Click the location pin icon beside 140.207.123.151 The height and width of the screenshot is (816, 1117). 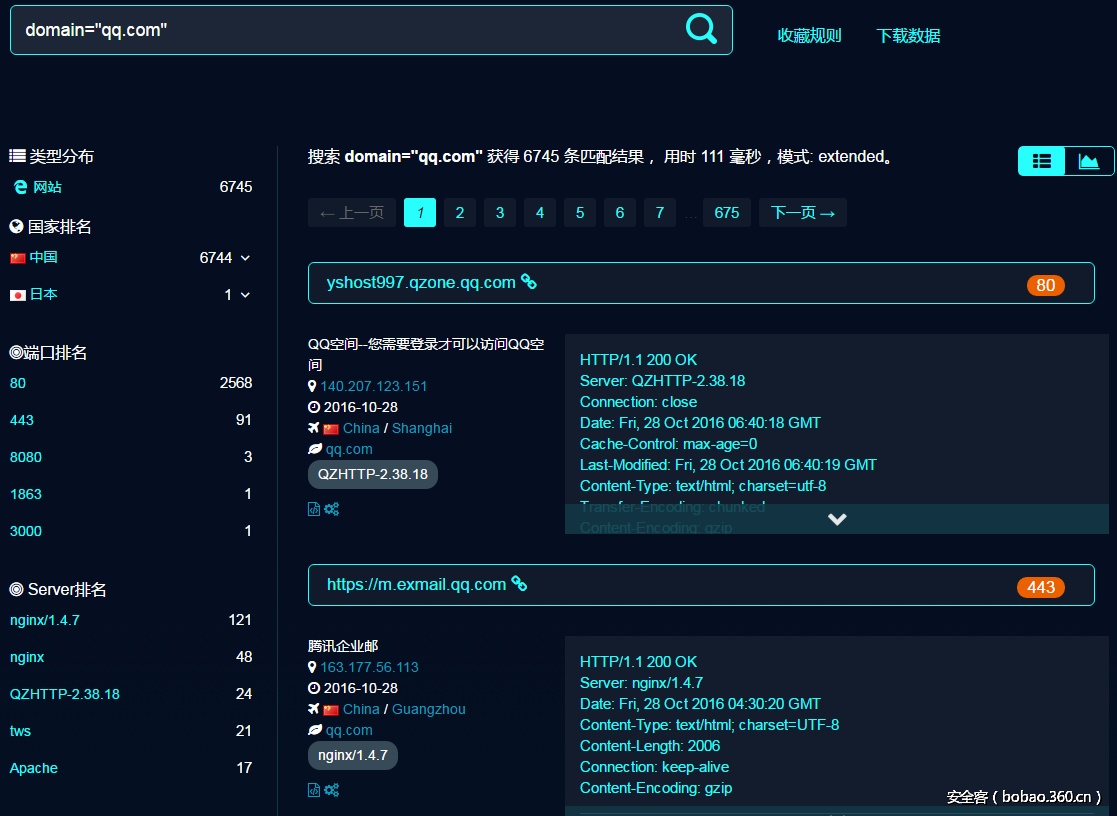click(313, 386)
